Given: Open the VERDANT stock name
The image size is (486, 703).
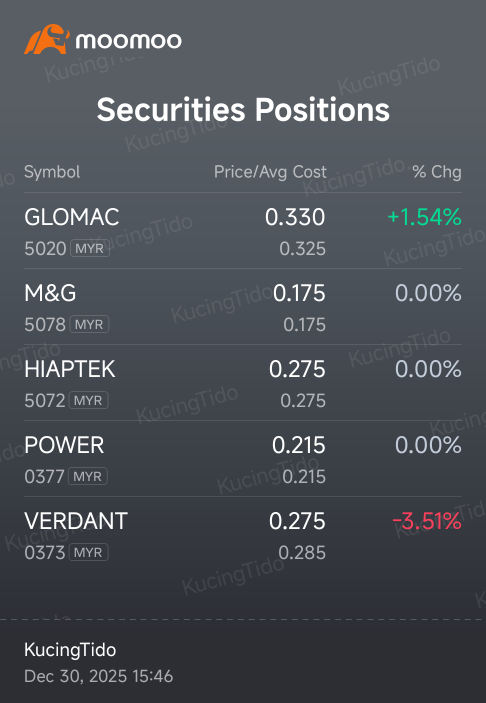Looking at the screenshot, I should pos(76,521).
